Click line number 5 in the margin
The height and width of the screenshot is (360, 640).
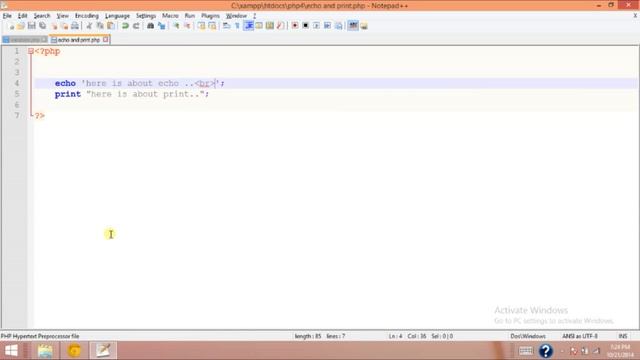point(17,94)
